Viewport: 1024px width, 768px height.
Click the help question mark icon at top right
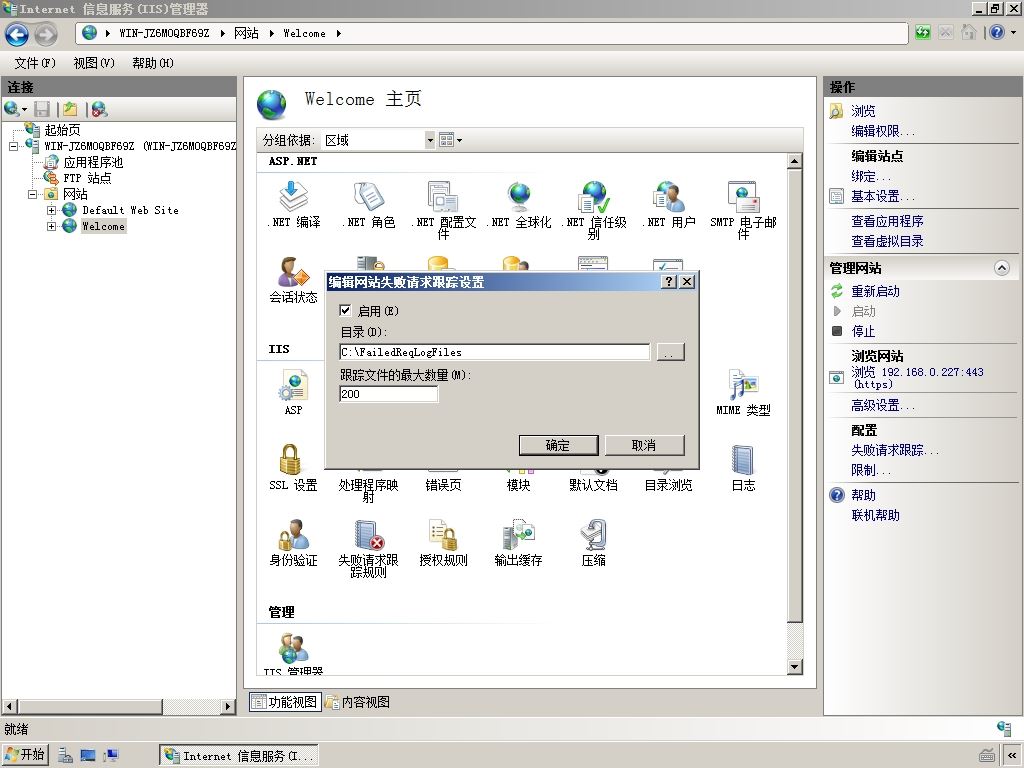pos(997,33)
